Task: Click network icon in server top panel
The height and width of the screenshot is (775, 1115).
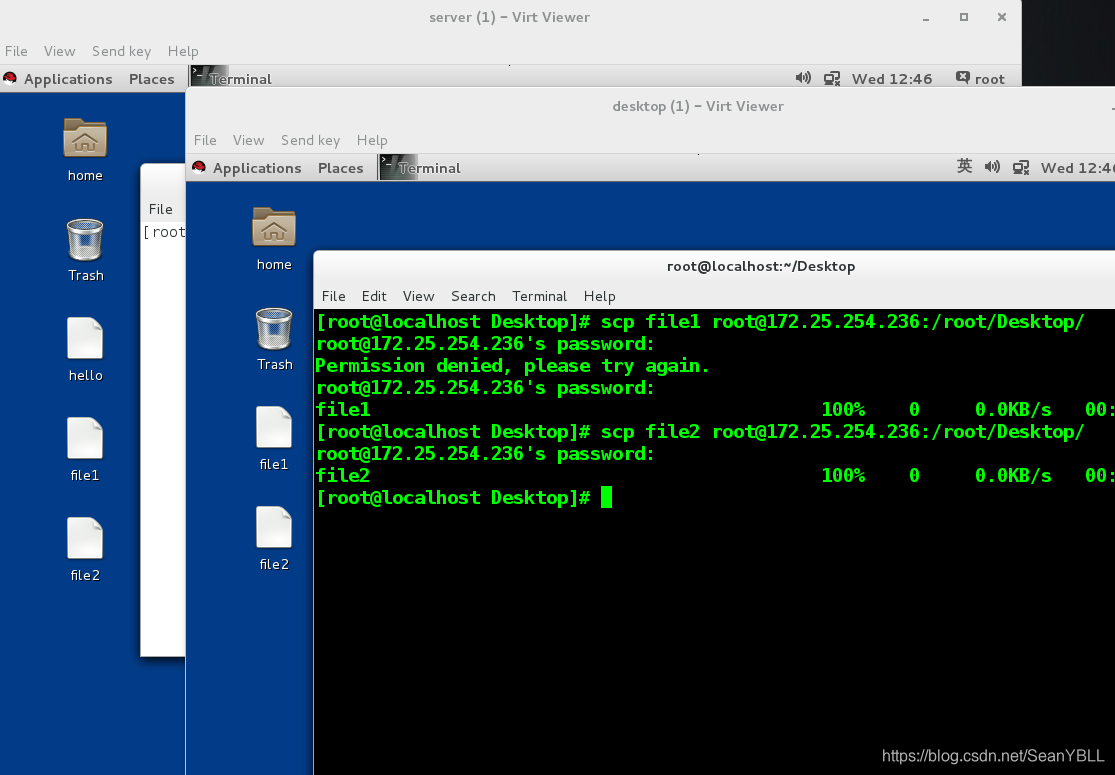Action: (x=832, y=78)
